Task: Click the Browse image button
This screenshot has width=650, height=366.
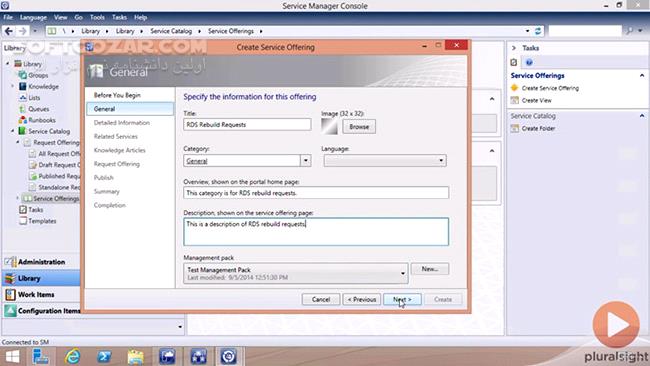Action: [x=359, y=127]
